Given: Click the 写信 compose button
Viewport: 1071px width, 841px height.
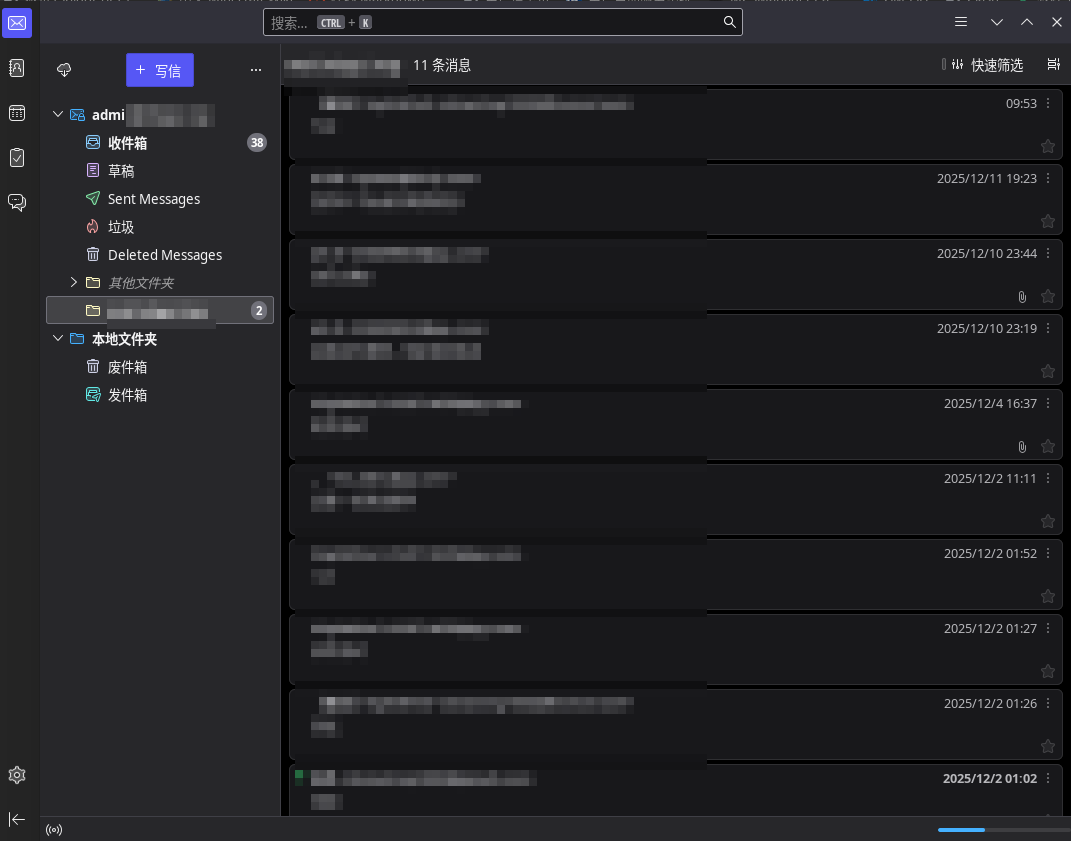Looking at the screenshot, I should [x=159, y=70].
